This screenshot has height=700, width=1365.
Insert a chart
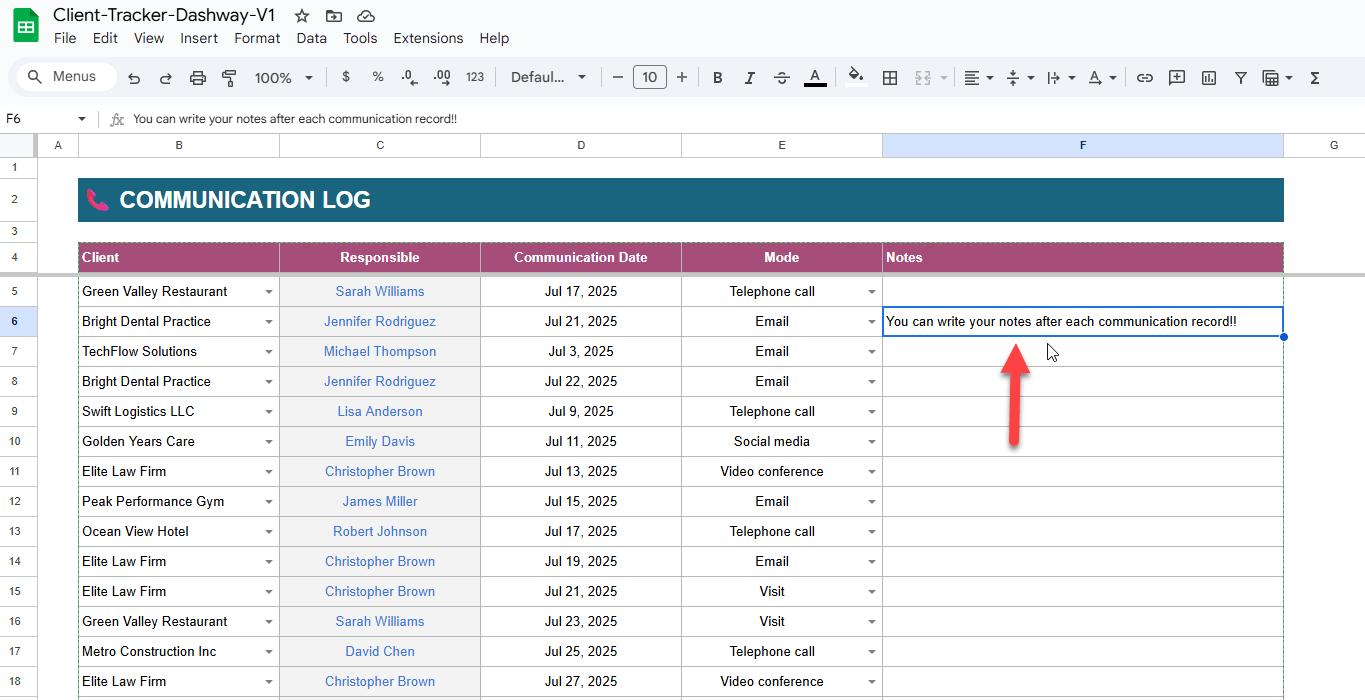pos(1209,77)
